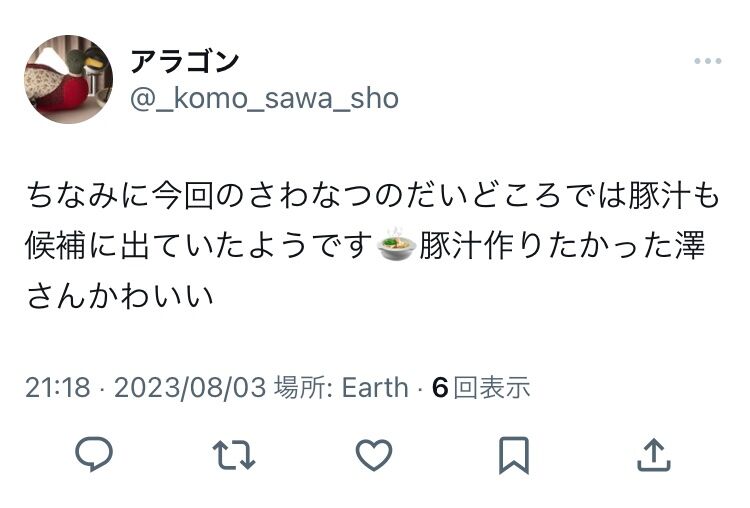The height and width of the screenshot is (508, 750).
Task: Open the reply speech bubble icon
Action: [x=94, y=454]
